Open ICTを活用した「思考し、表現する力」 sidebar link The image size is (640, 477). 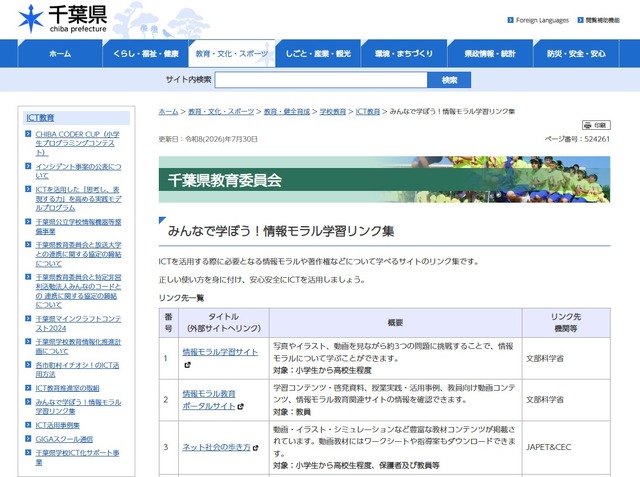78,199
